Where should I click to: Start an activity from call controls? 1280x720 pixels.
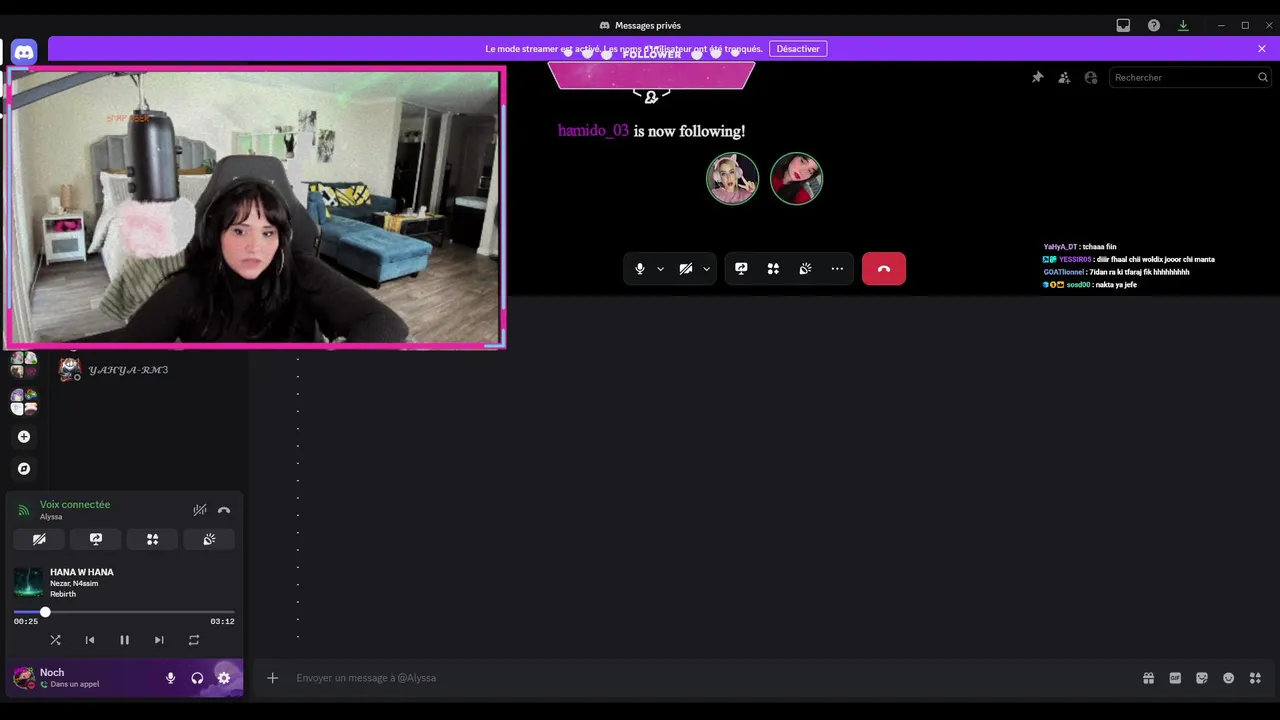tap(773, 269)
